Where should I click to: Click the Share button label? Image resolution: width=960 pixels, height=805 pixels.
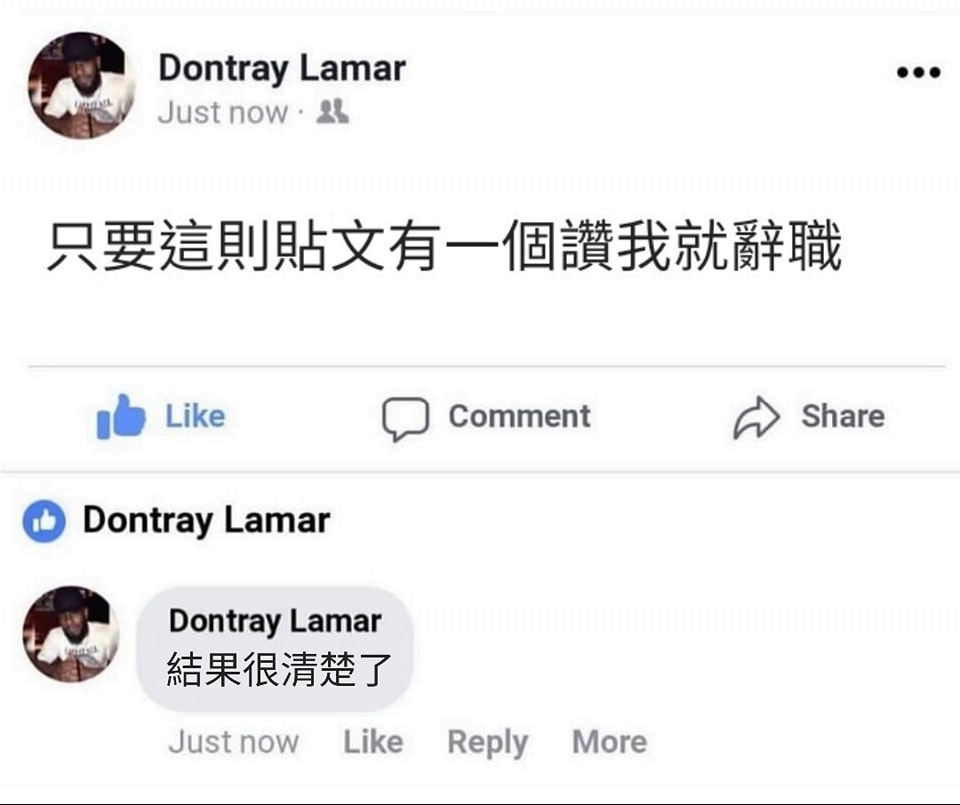click(843, 416)
